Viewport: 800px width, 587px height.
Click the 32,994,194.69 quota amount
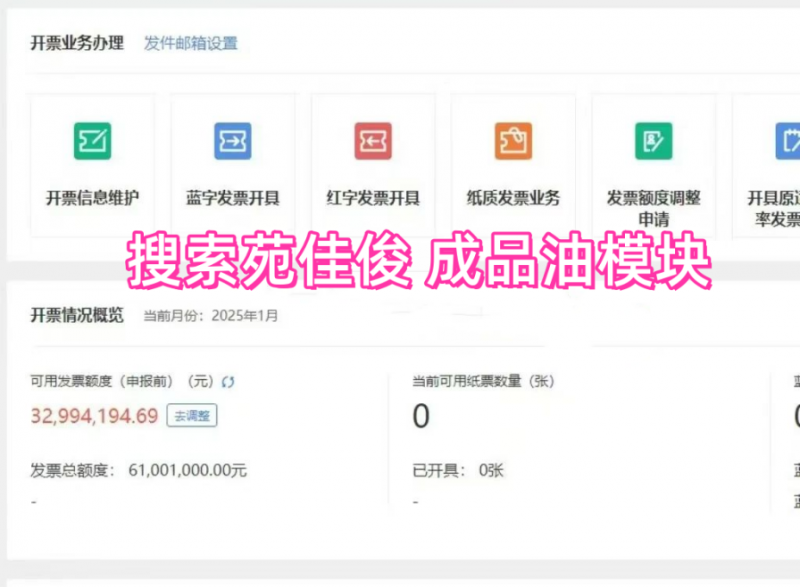[94, 416]
